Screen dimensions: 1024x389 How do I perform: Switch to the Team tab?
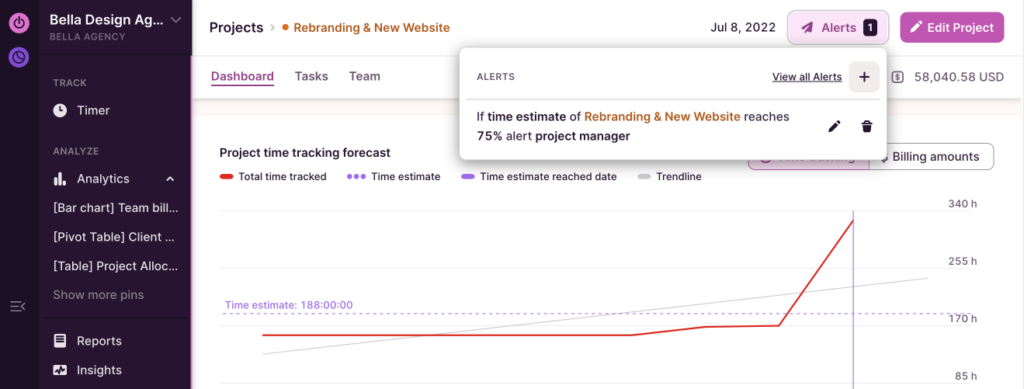pyautogui.click(x=364, y=76)
